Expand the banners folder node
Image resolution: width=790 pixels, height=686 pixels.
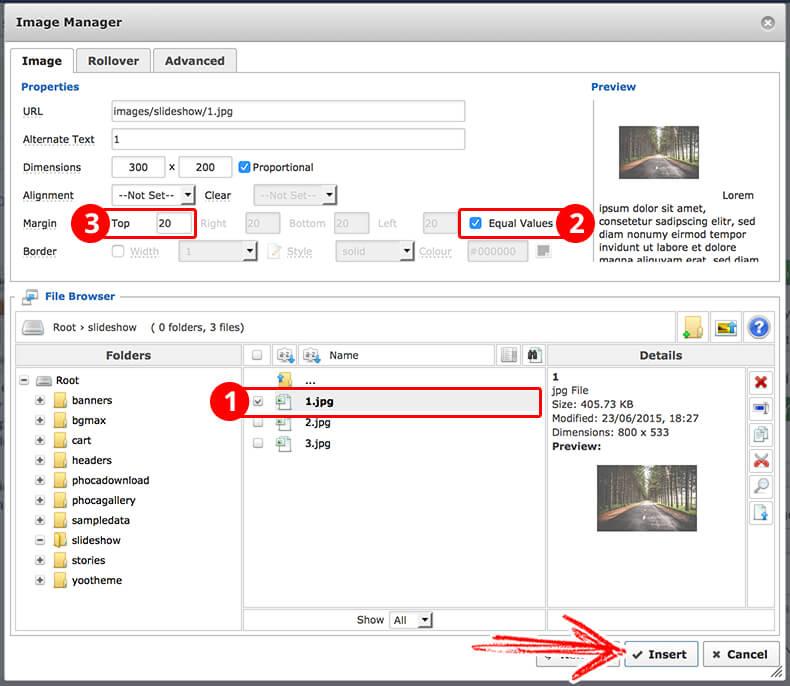coord(40,400)
